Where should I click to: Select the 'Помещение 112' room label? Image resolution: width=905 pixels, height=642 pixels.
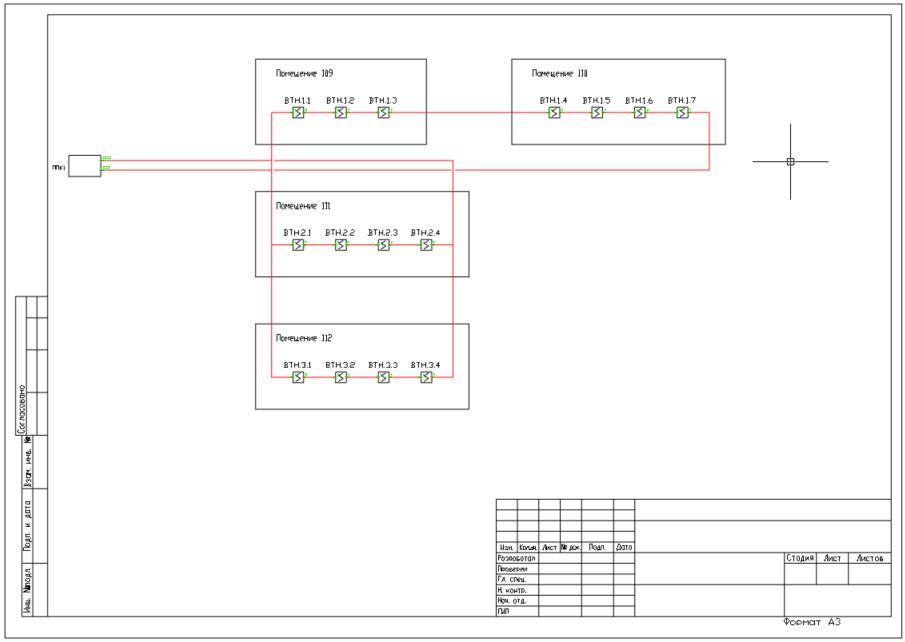304,338
